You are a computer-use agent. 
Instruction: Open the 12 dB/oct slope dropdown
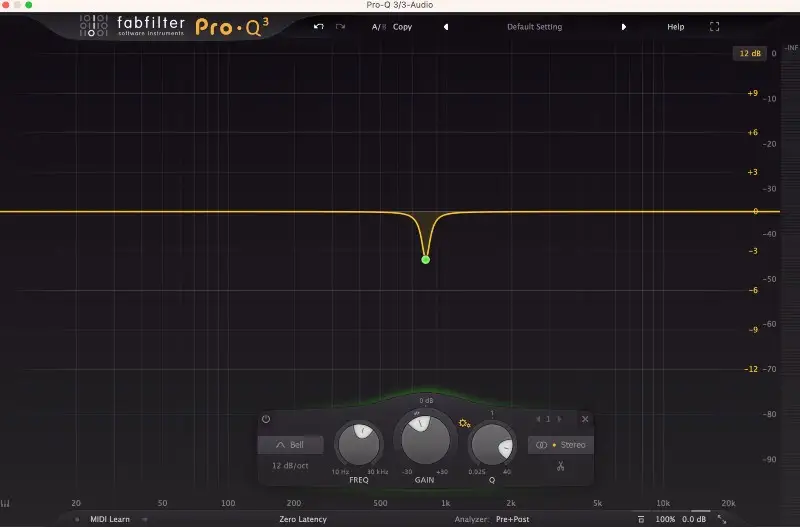289,466
